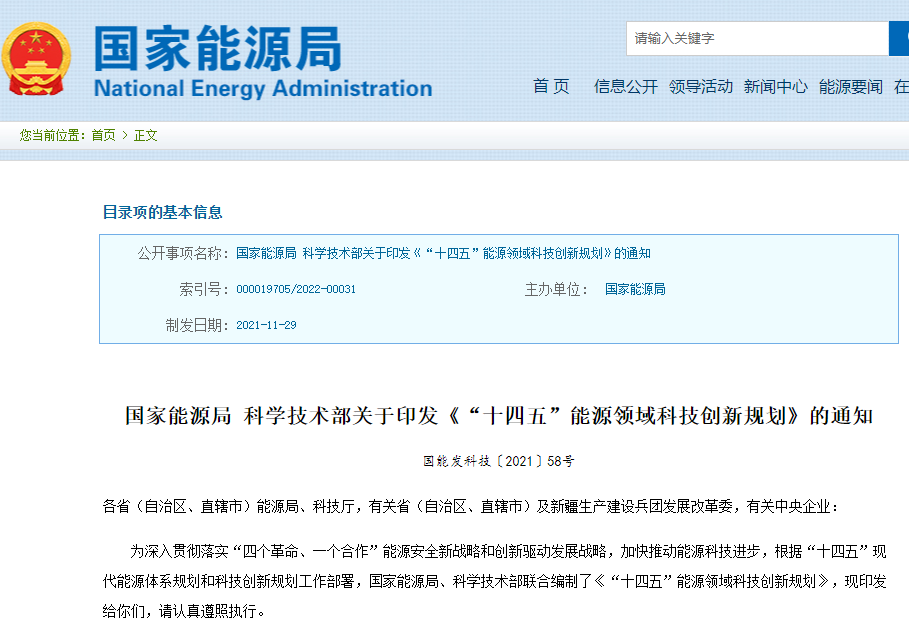
Task: Open the 信息公开 navigation menu
Action: [625, 87]
